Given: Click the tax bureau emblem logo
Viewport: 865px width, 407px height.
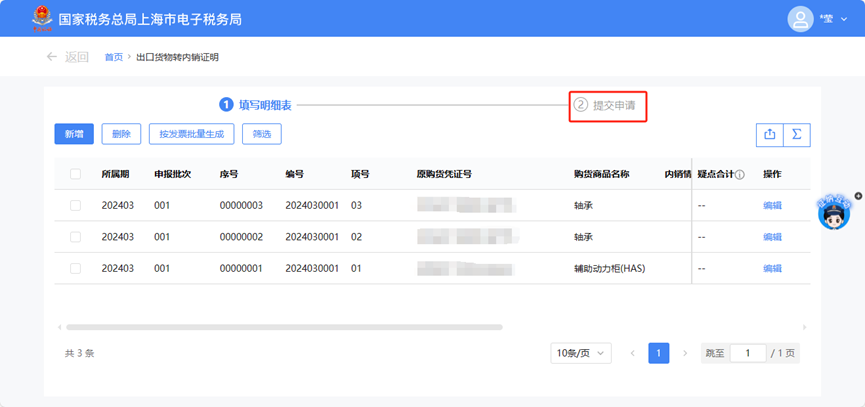Looking at the screenshot, I should coord(42,19).
